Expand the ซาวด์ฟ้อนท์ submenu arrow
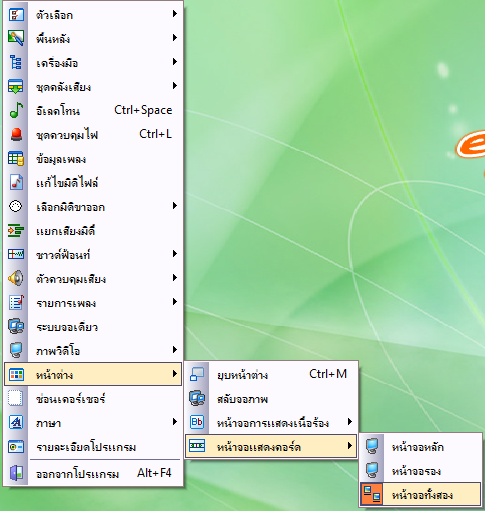The height and width of the screenshot is (511, 485). (174, 254)
